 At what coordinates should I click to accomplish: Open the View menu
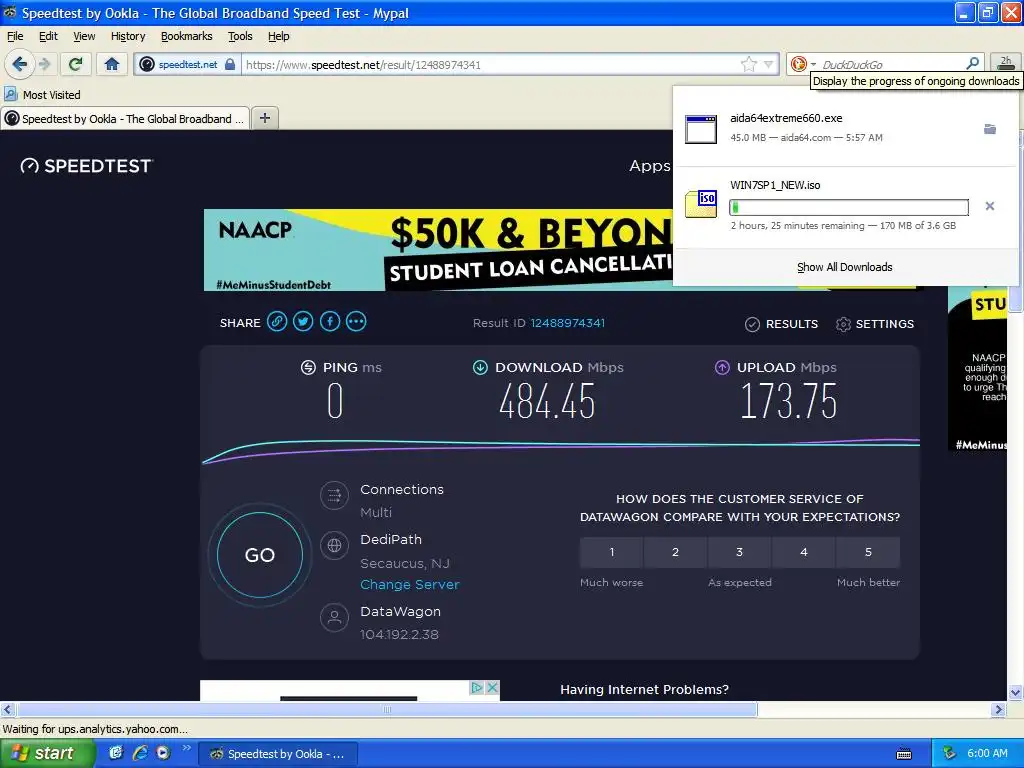(84, 37)
